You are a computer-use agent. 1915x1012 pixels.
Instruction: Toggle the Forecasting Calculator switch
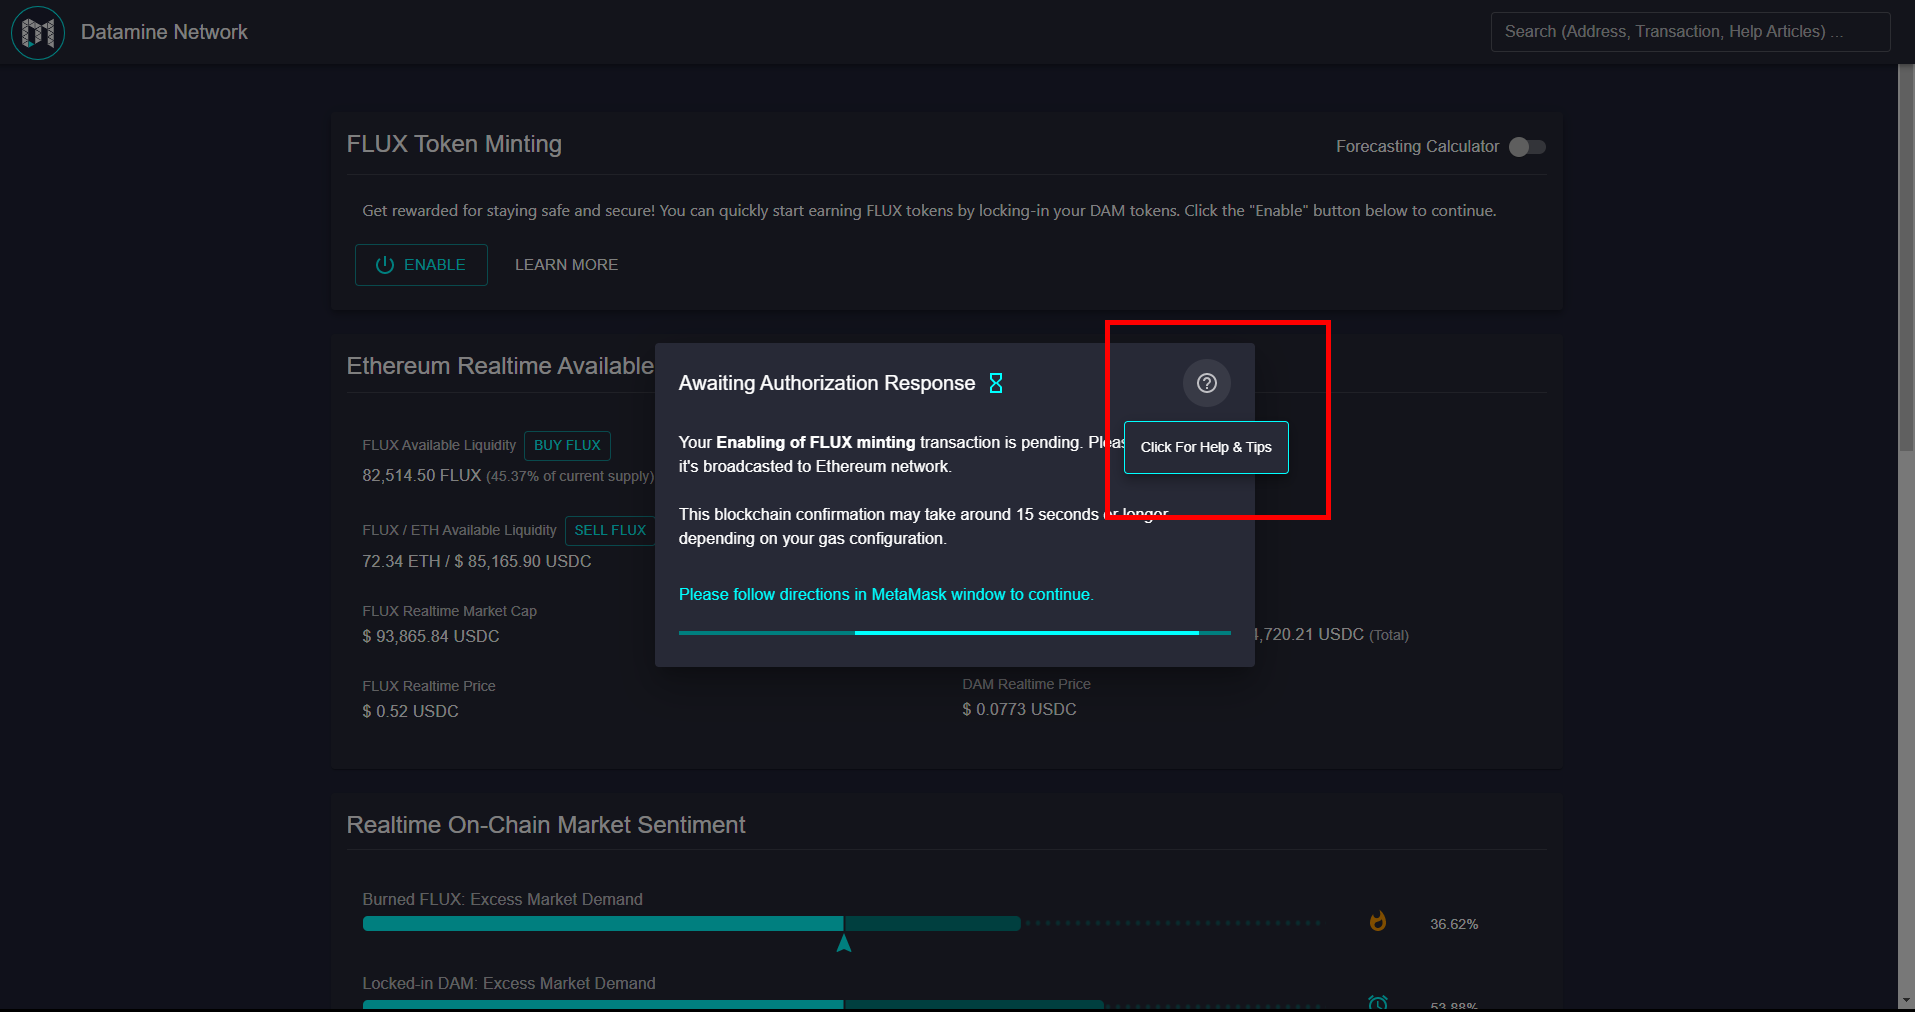1527,147
